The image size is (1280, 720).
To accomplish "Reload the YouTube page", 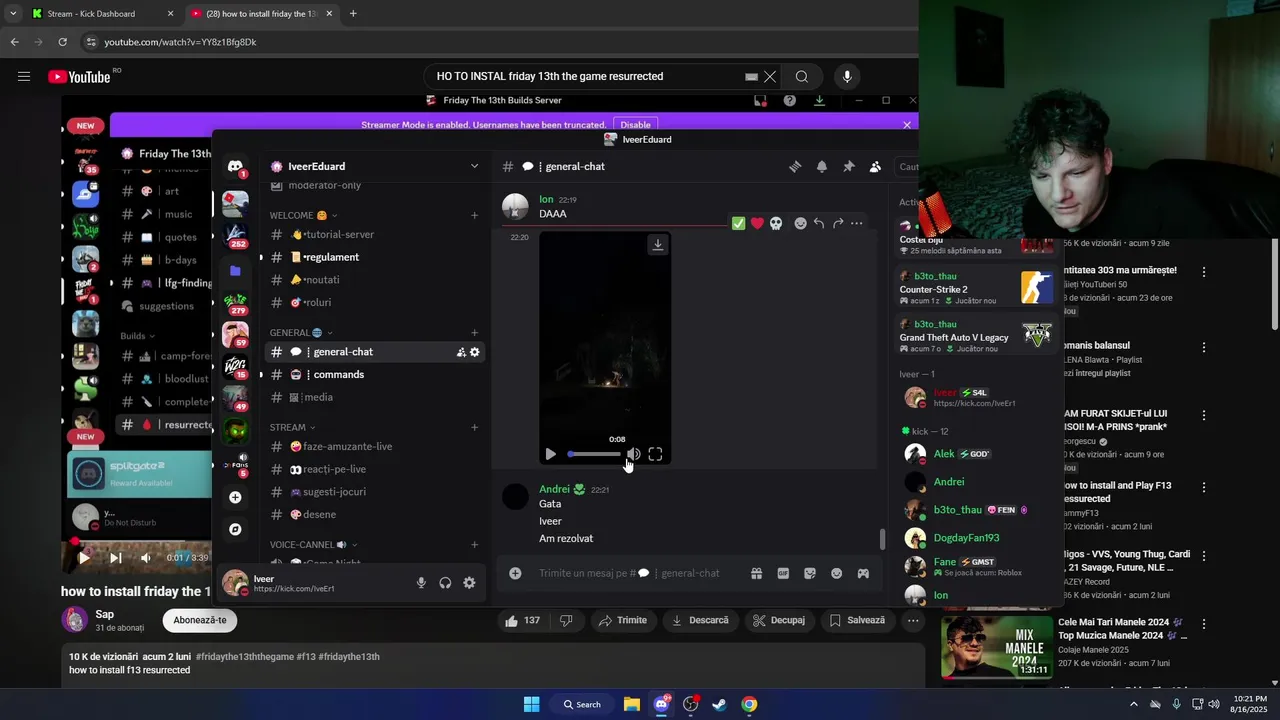I will point(62,42).
